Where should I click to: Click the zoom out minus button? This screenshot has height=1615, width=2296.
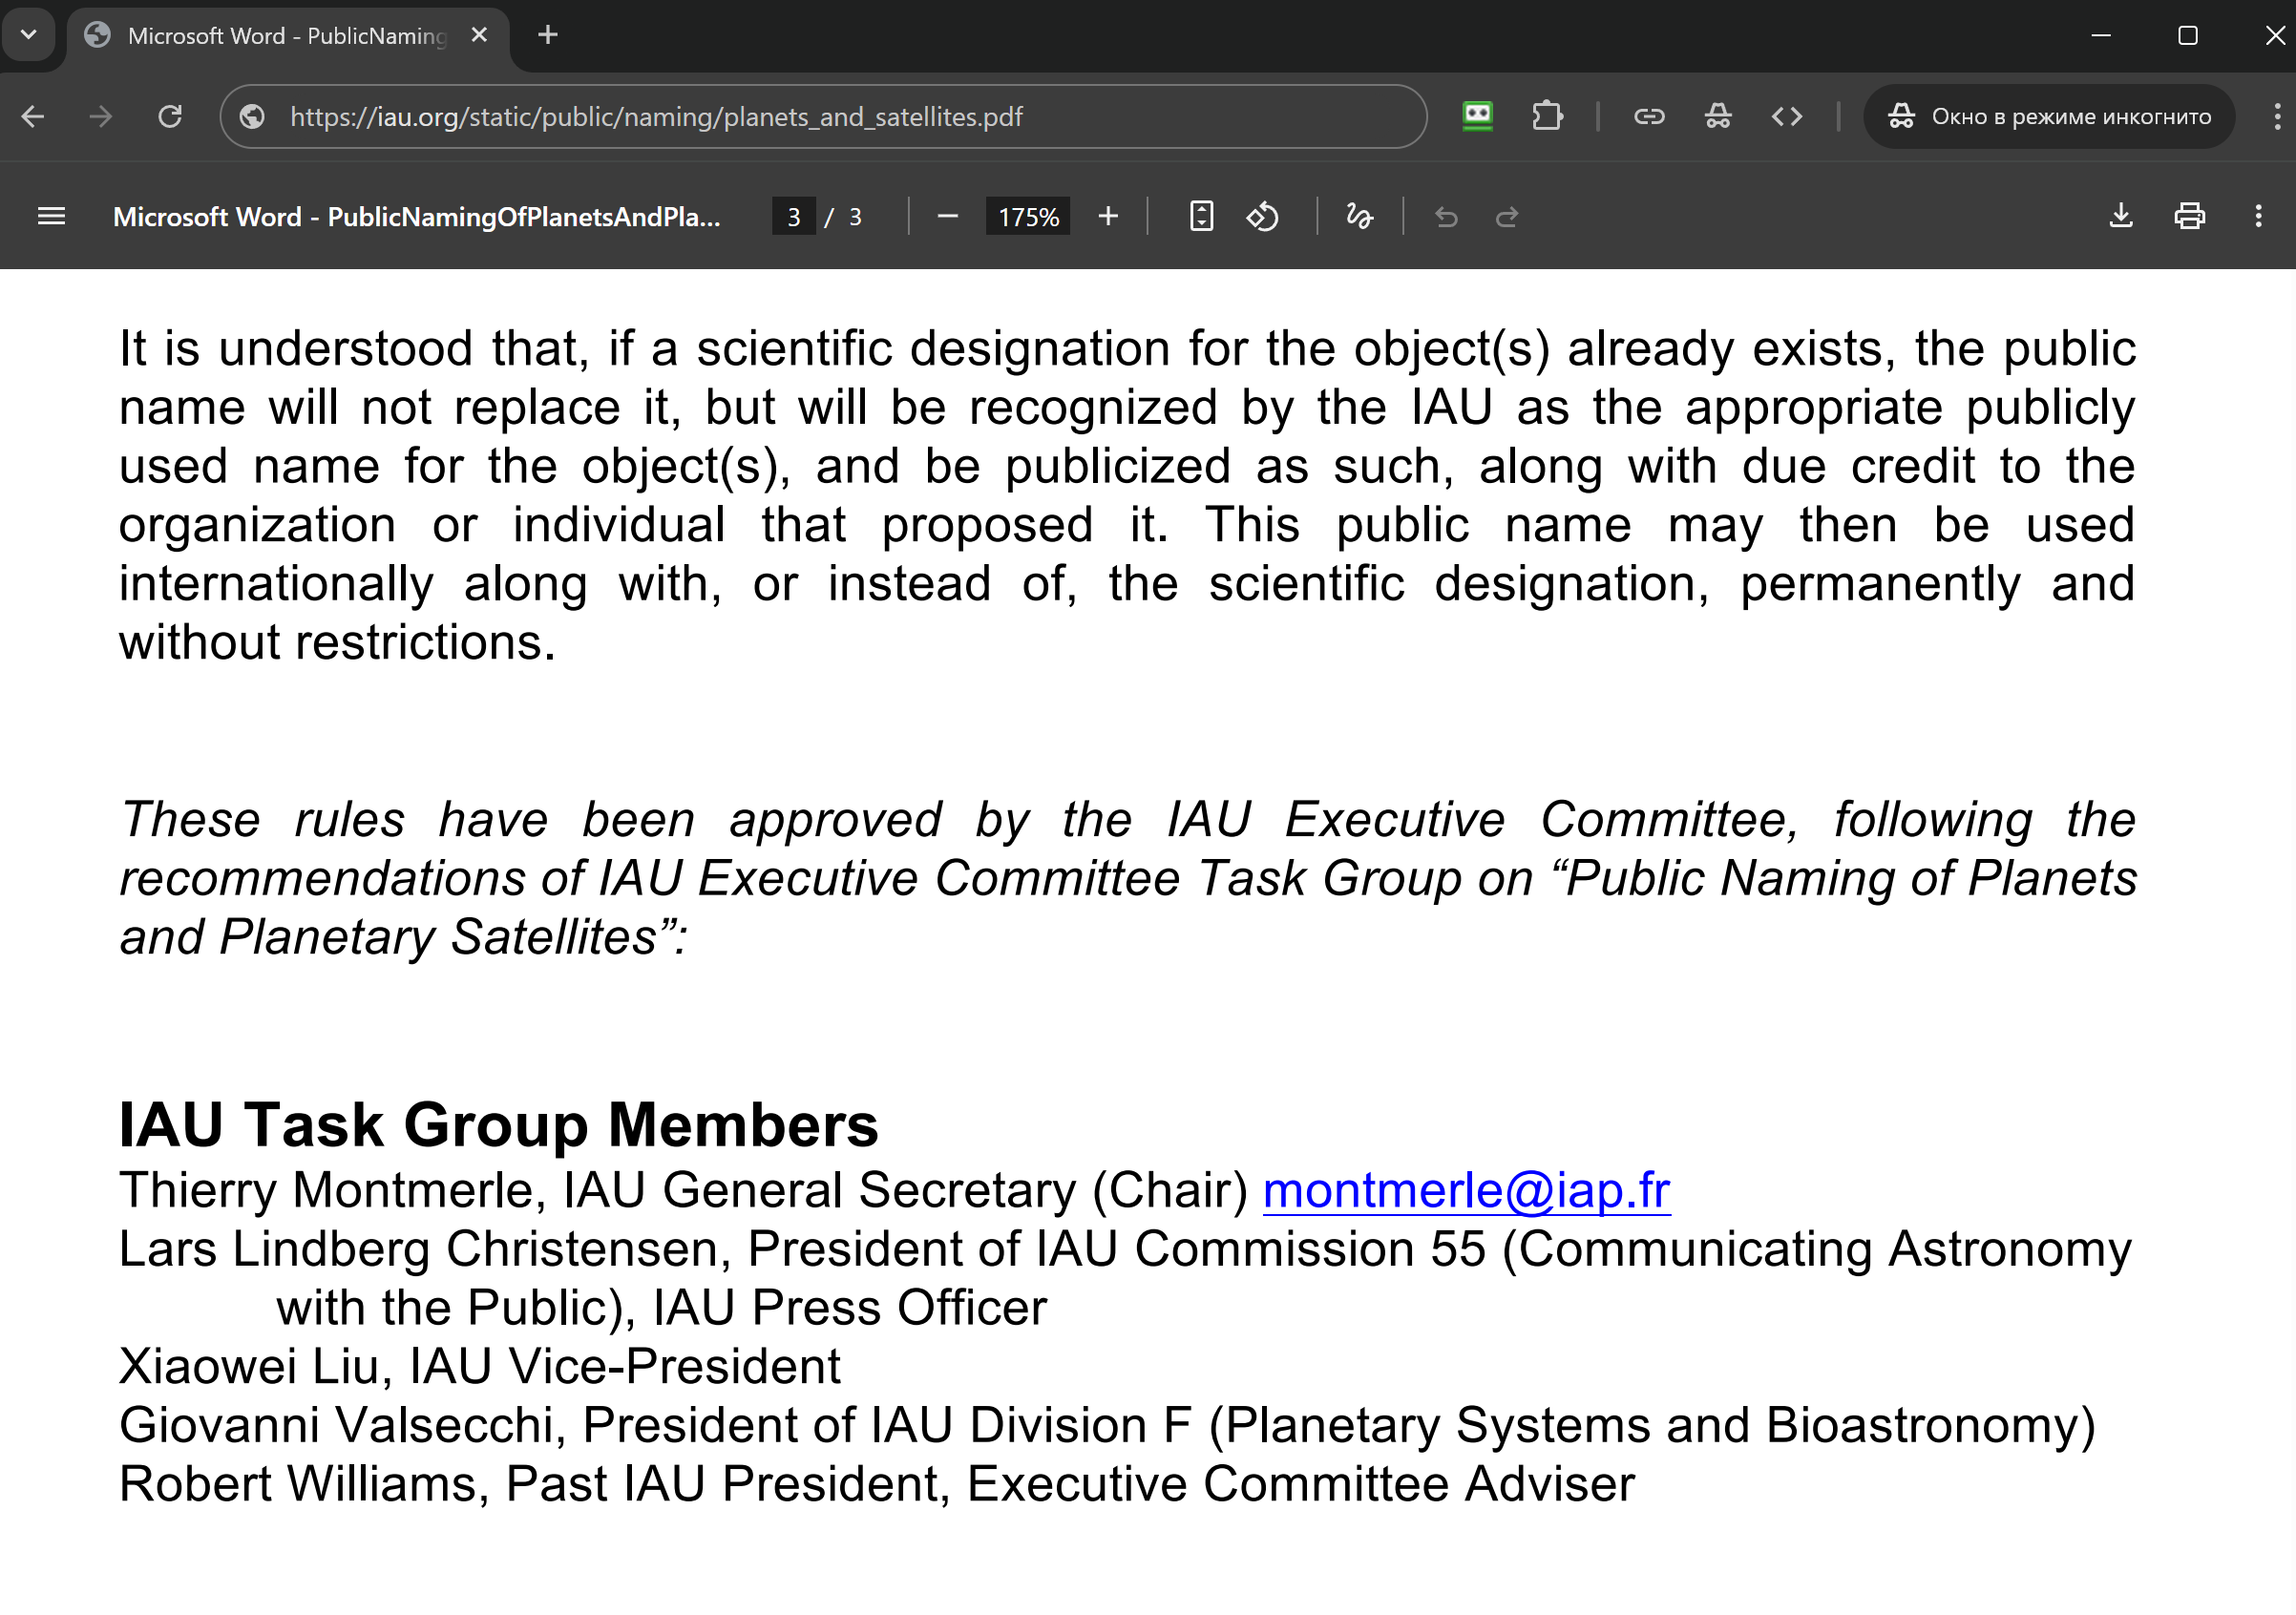pyautogui.click(x=947, y=216)
